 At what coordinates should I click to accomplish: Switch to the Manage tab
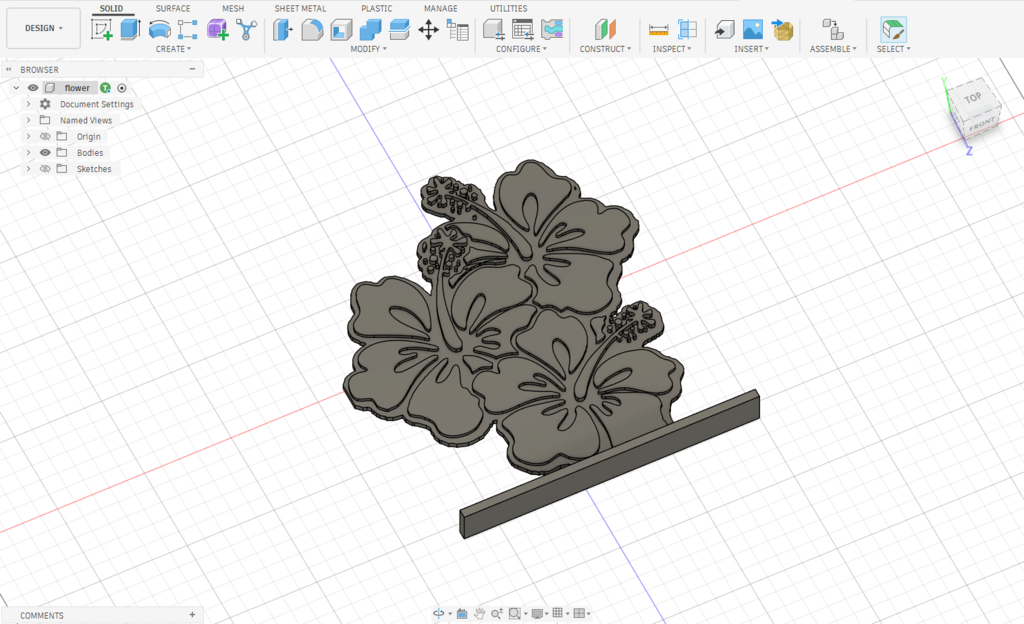(x=441, y=8)
